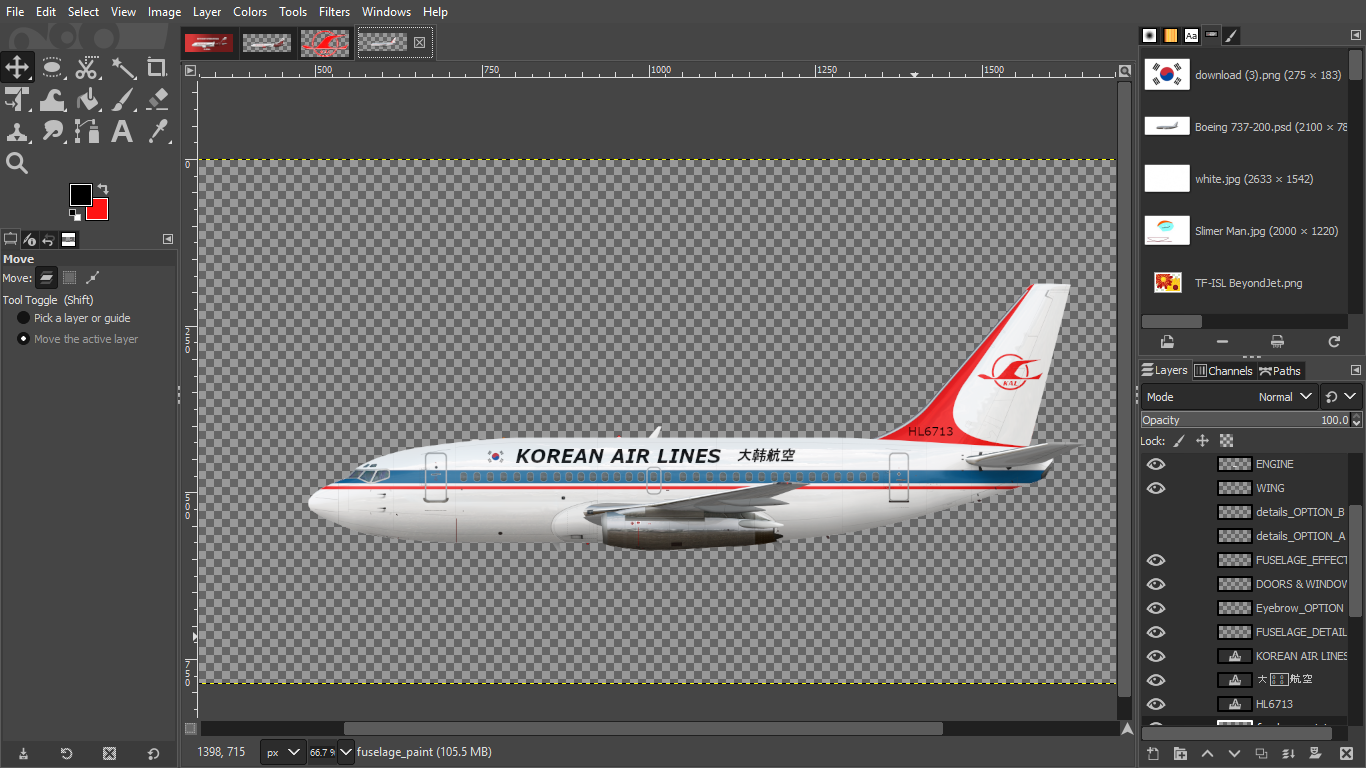The height and width of the screenshot is (768, 1366).
Task: Hide the WING layer
Action: click(x=1156, y=488)
